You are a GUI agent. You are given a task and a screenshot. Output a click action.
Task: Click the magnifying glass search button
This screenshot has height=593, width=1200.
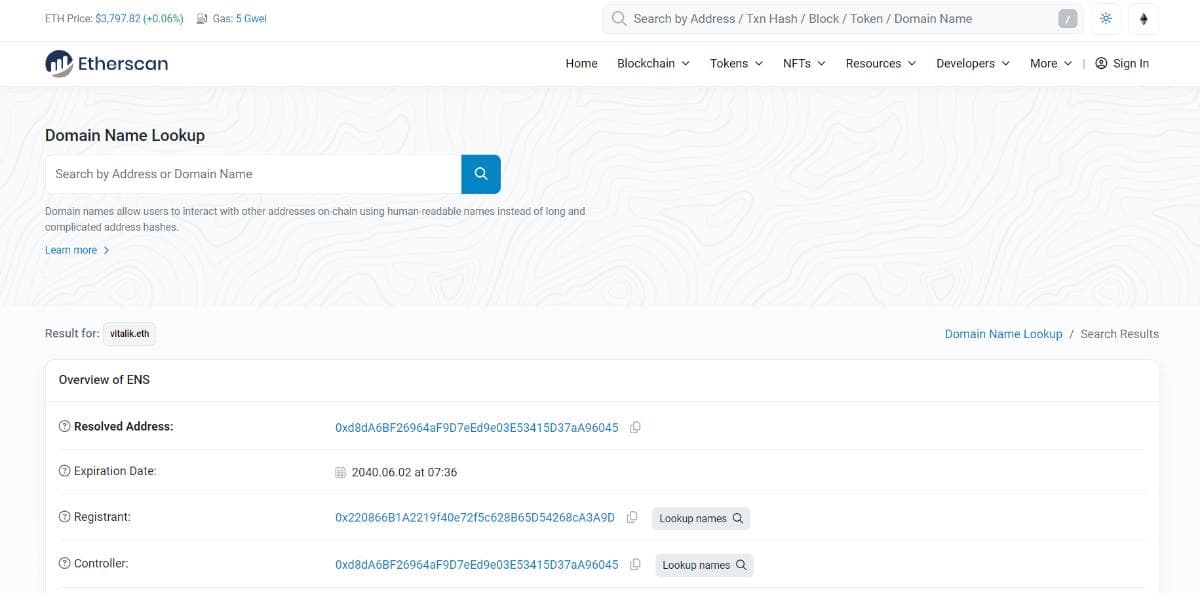(480, 173)
